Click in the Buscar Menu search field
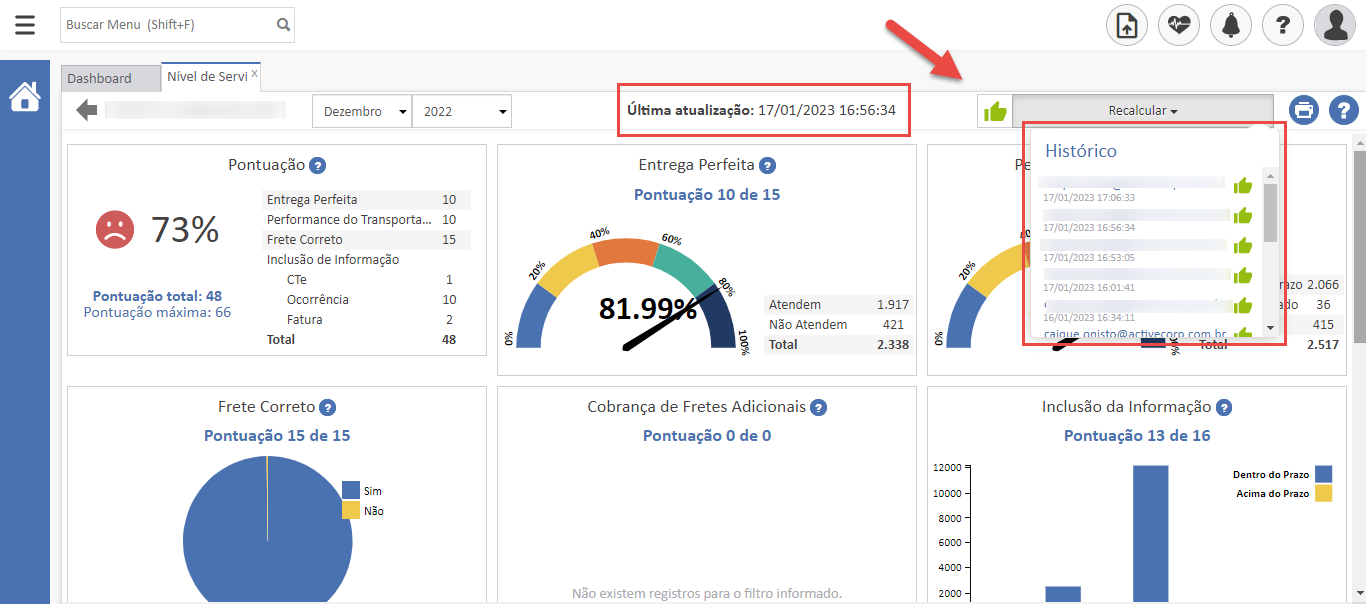1366x604 pixels. pyautogui.click(x=166, y=25)
